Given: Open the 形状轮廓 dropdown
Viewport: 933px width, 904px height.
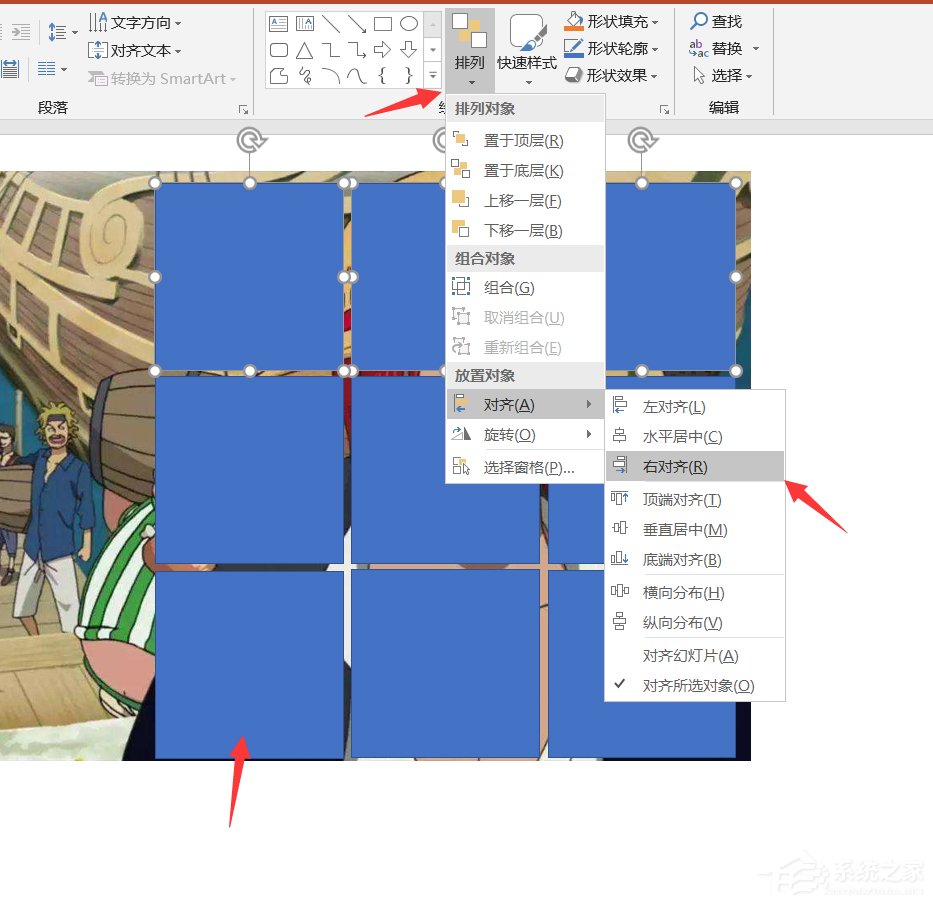Looking at the screenshot, I should tap(612, 48).
